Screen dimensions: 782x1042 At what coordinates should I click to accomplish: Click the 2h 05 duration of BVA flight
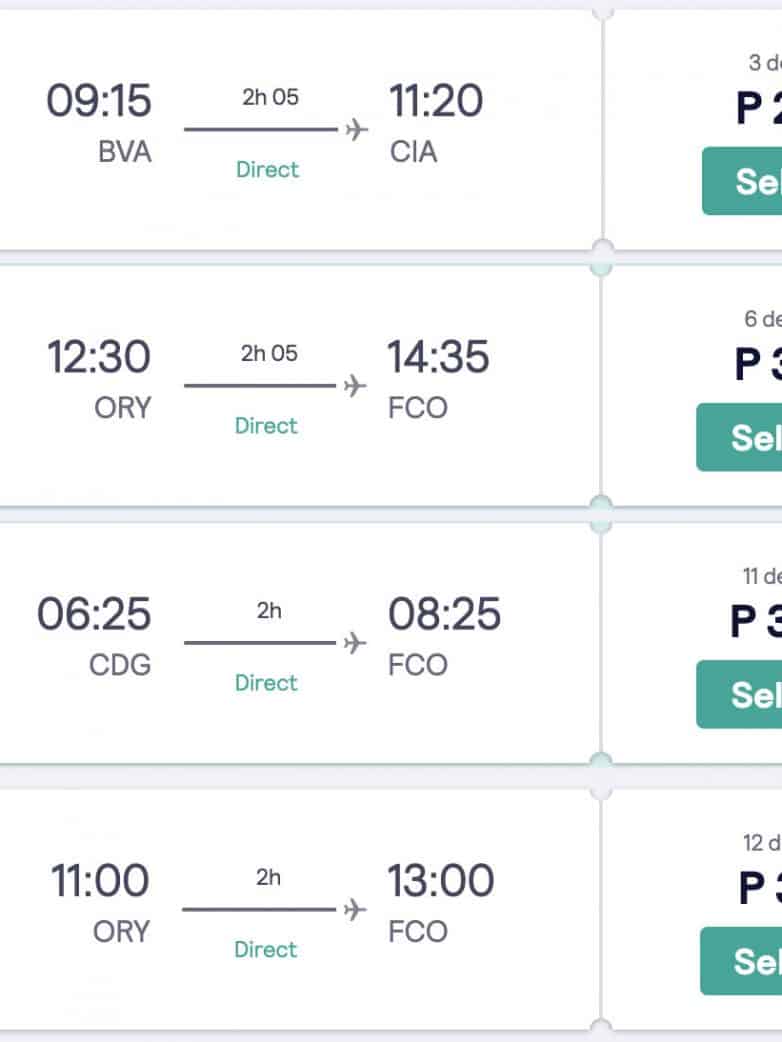coord(270,98)
